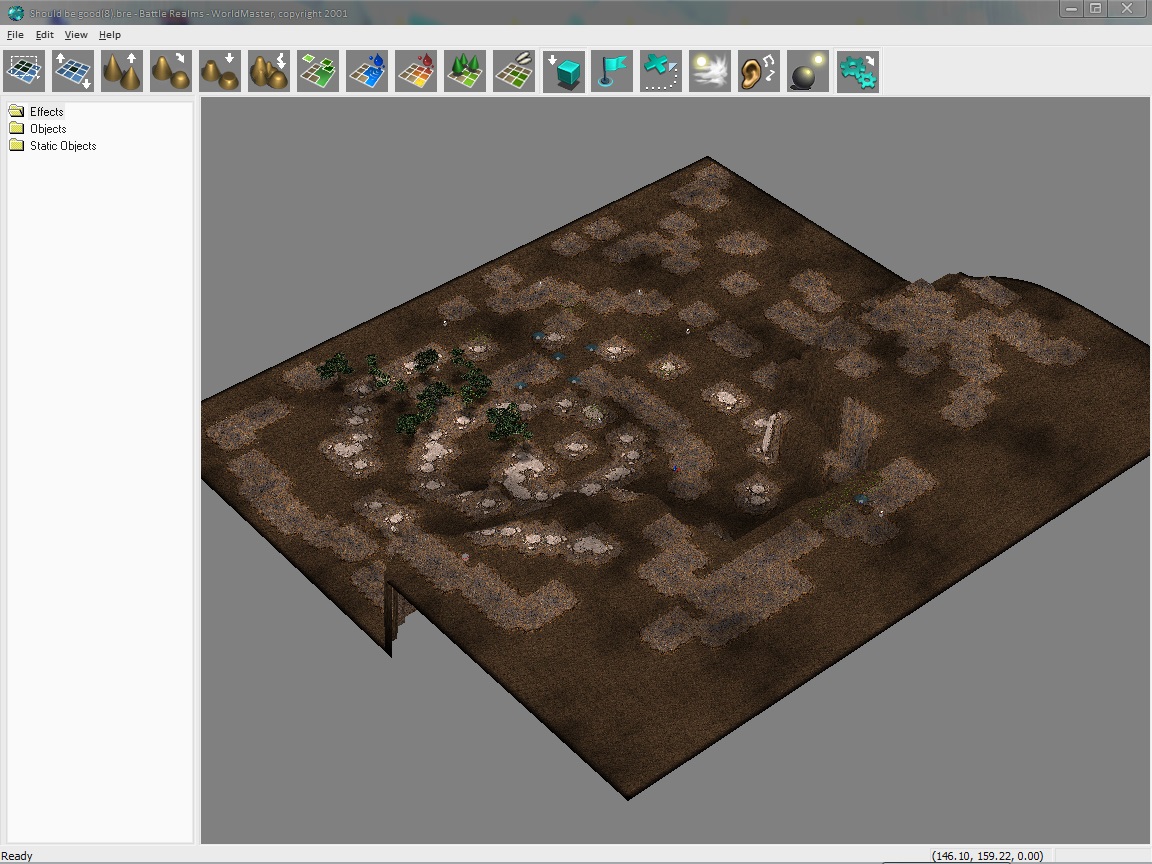Screen dimensions: 1152x864
Task: Select the teal flag marker tool
Action: [612, 71]
